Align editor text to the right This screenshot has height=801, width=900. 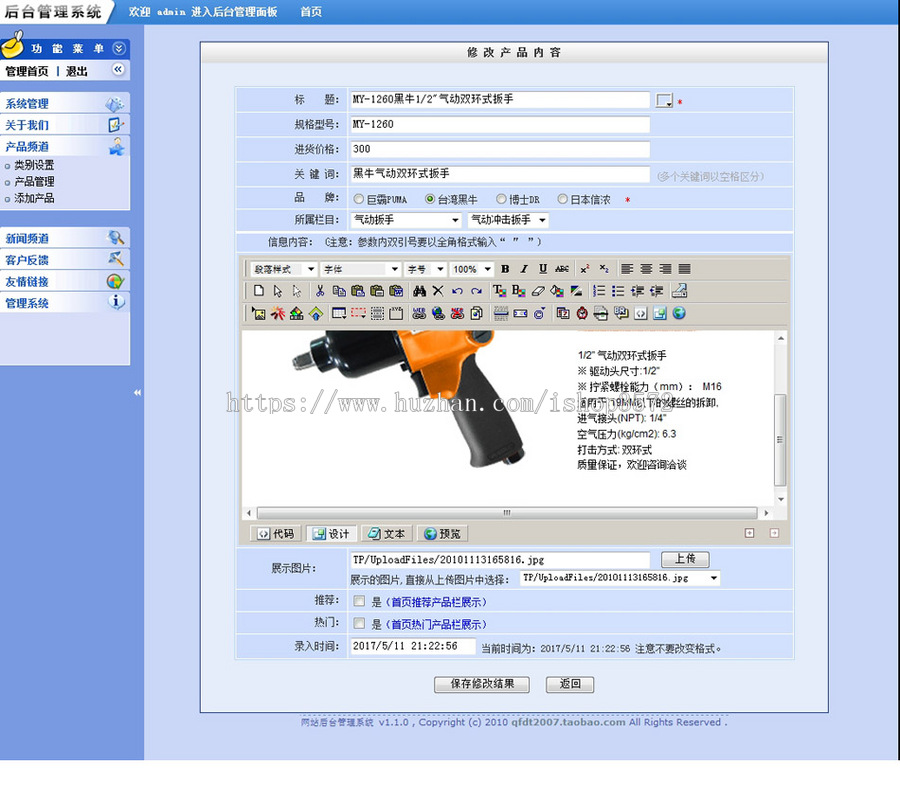pos(665,269)
